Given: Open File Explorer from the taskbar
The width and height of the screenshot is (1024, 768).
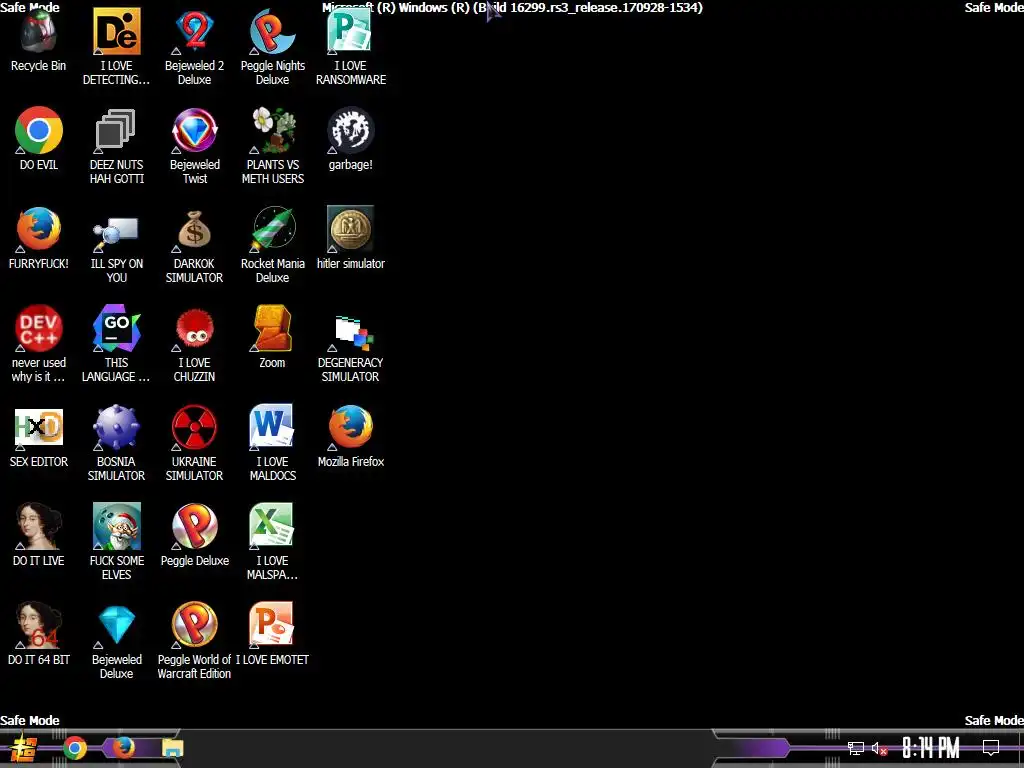Looking at the screenshot, I should (x=172, y=748).
